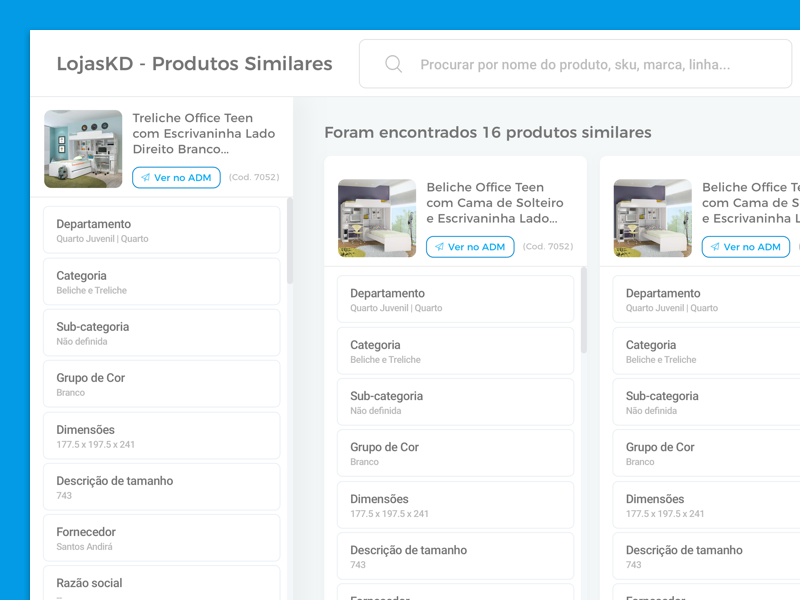Select the Razão social field
Image resolution: width=800 pixels, height=600 pixels.
[x=162, y=583]
